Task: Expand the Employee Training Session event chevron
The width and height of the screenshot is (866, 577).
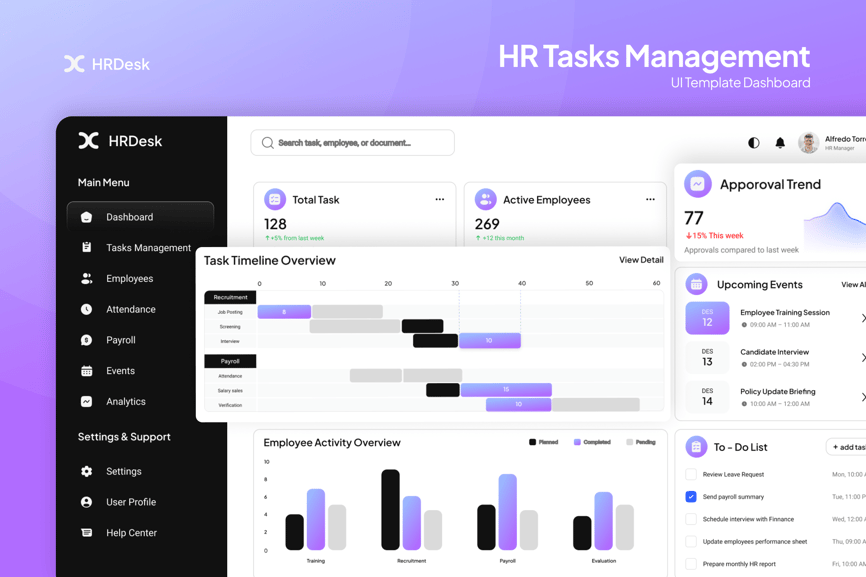Action: click(862, 318)
